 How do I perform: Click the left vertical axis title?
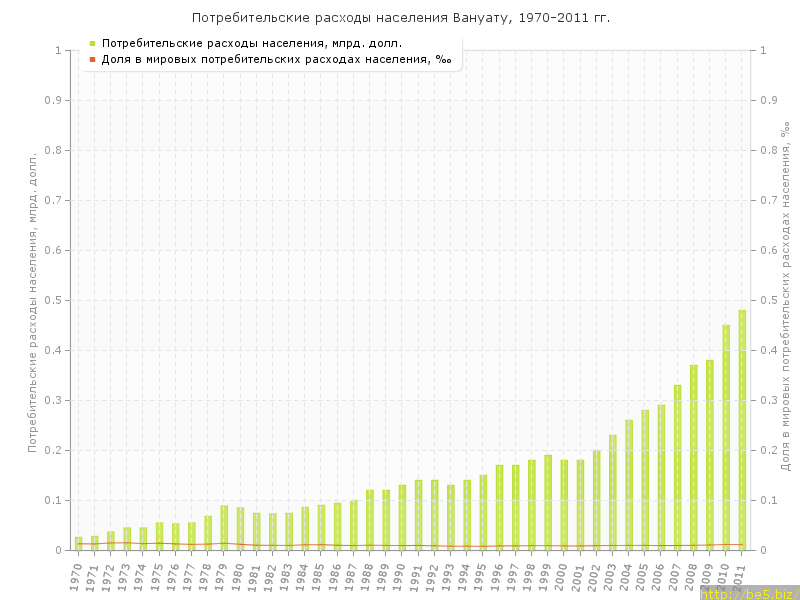32,300
